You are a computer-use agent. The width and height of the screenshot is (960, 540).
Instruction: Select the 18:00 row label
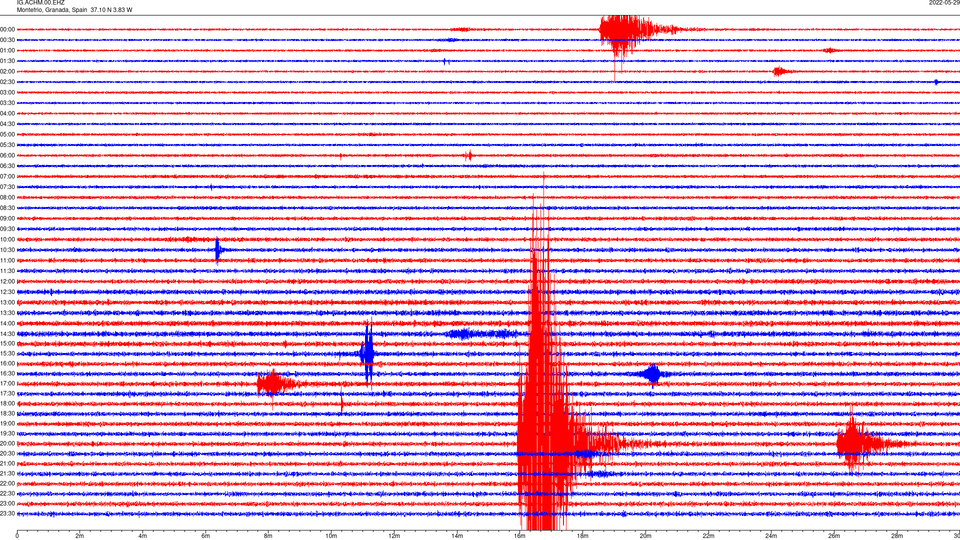pos(7,403)
